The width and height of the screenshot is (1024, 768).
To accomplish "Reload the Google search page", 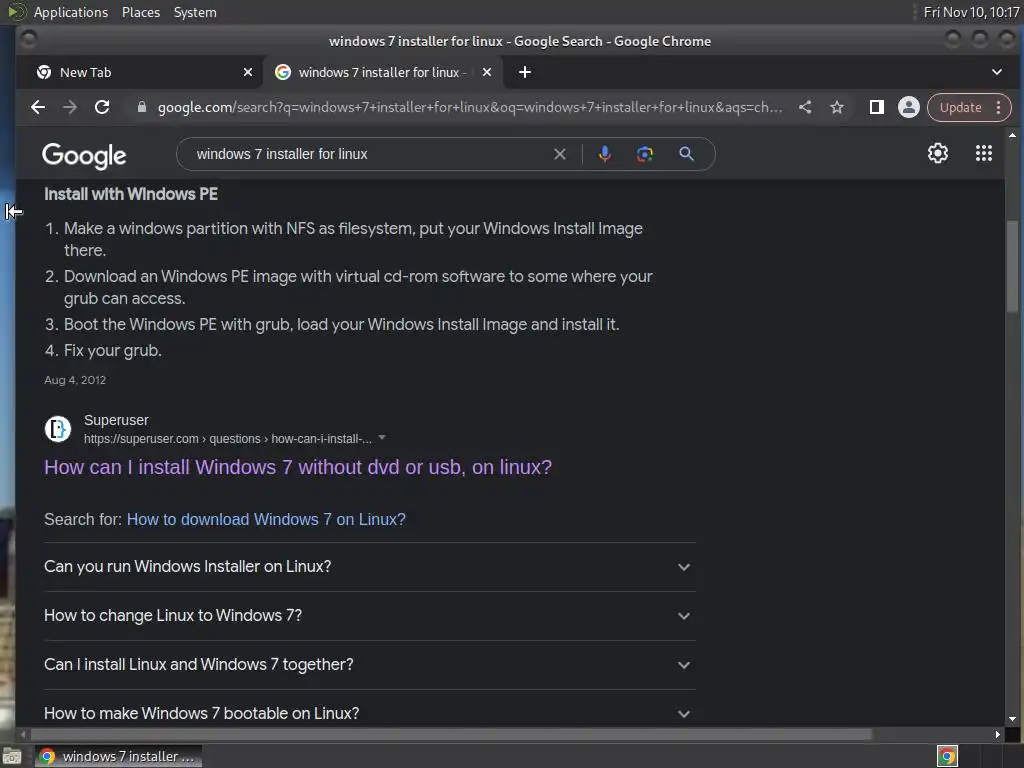I will (x=102, y=107).
